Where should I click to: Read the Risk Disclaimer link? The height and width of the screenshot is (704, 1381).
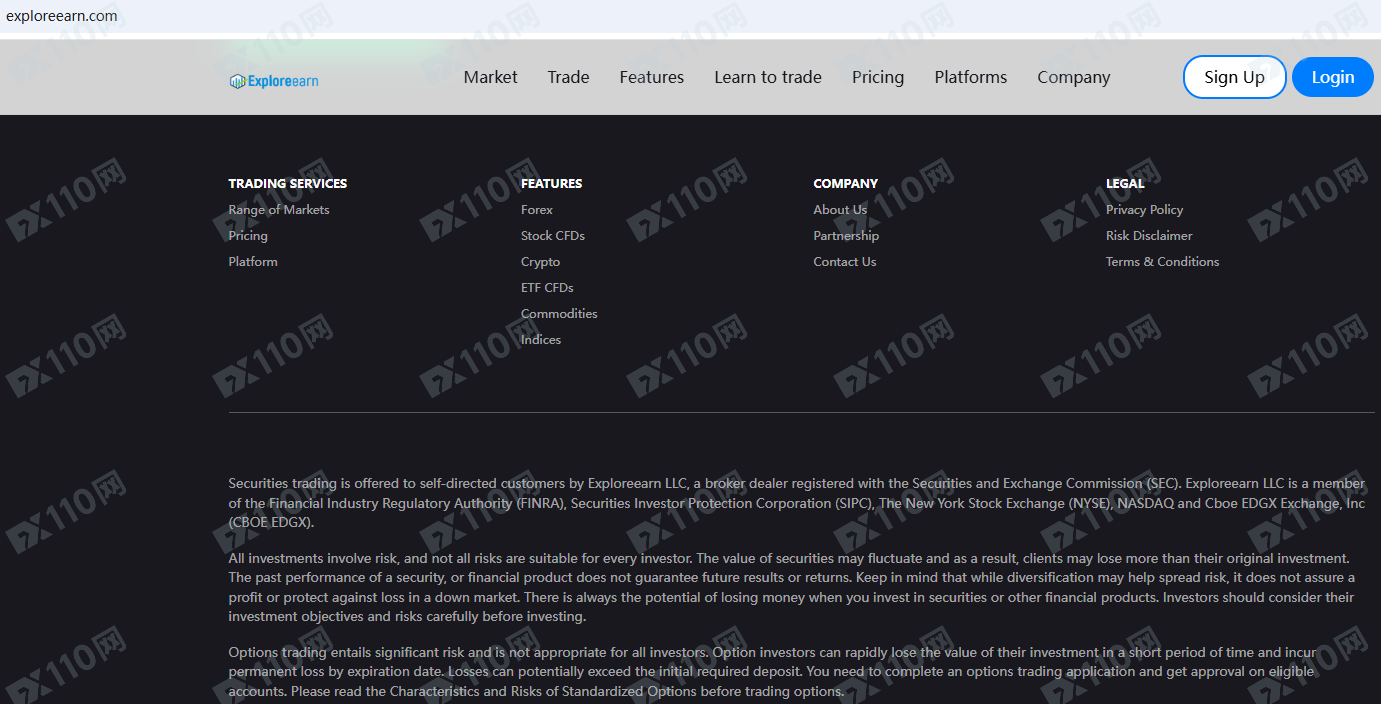(x=1149, y=236)
